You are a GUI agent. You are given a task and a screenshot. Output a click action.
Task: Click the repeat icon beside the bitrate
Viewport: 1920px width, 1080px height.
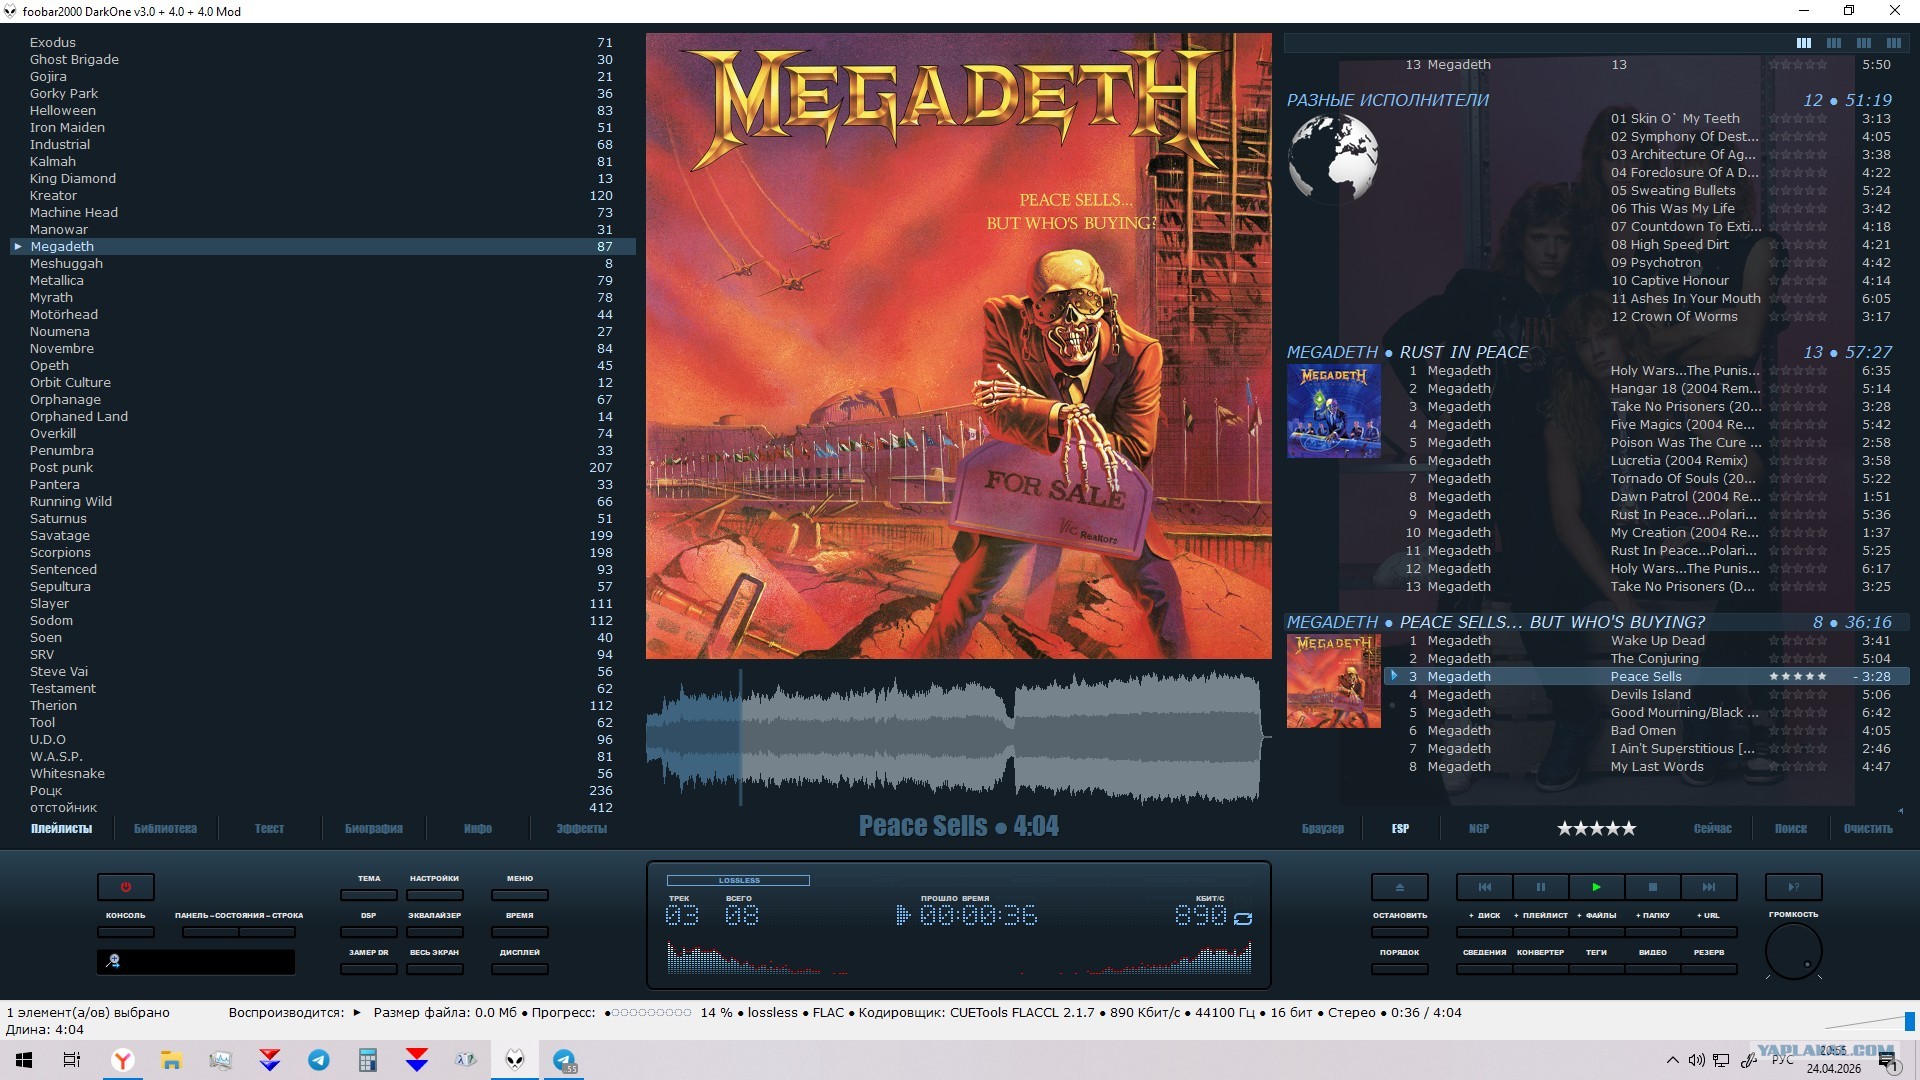click(x=1243, y=918)
